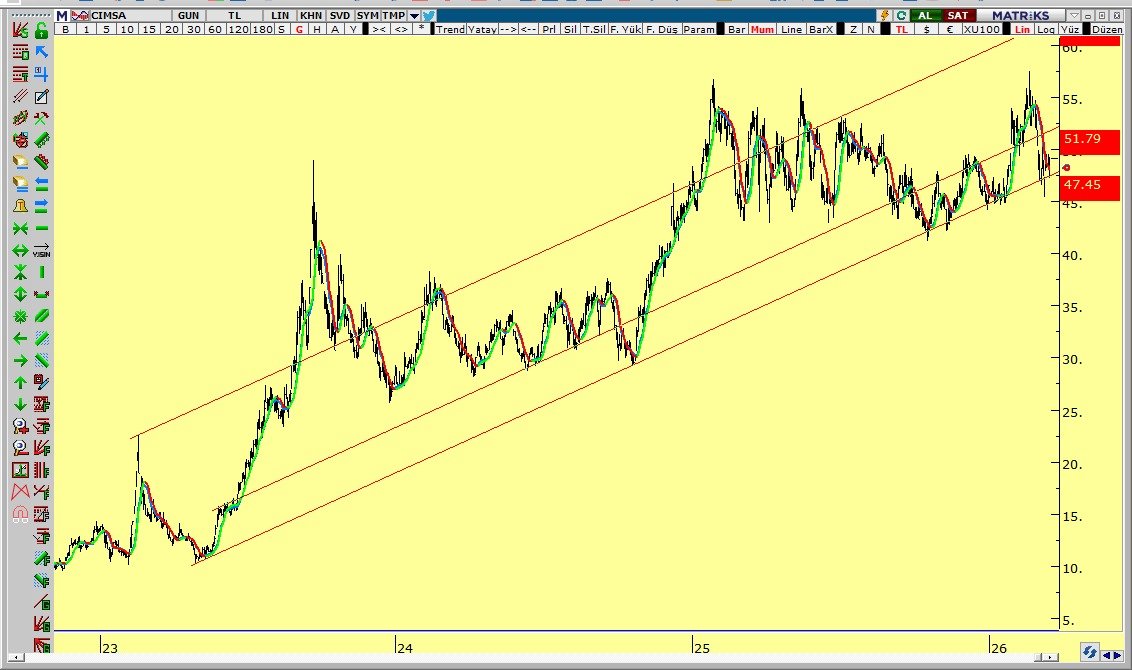Click the red 47.45 price label
Screen dimensions: 1132x670
tap(1090, 188)
